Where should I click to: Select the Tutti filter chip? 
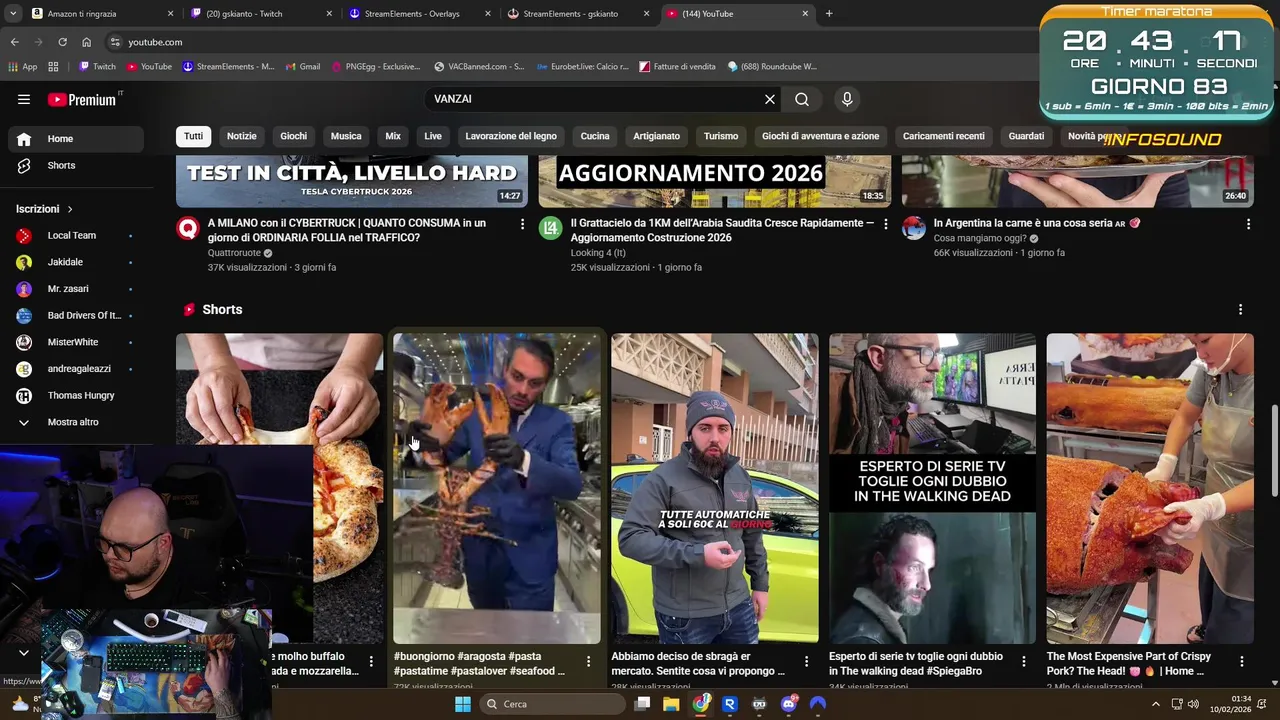point(193,136)
